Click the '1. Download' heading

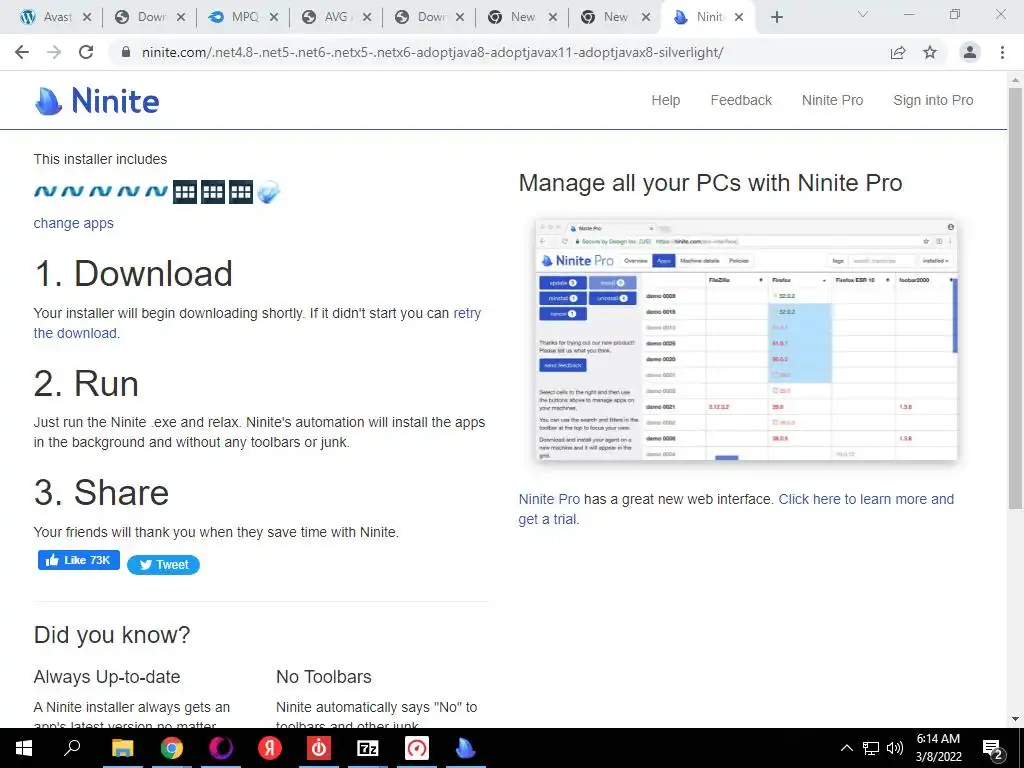coord(133,274)
